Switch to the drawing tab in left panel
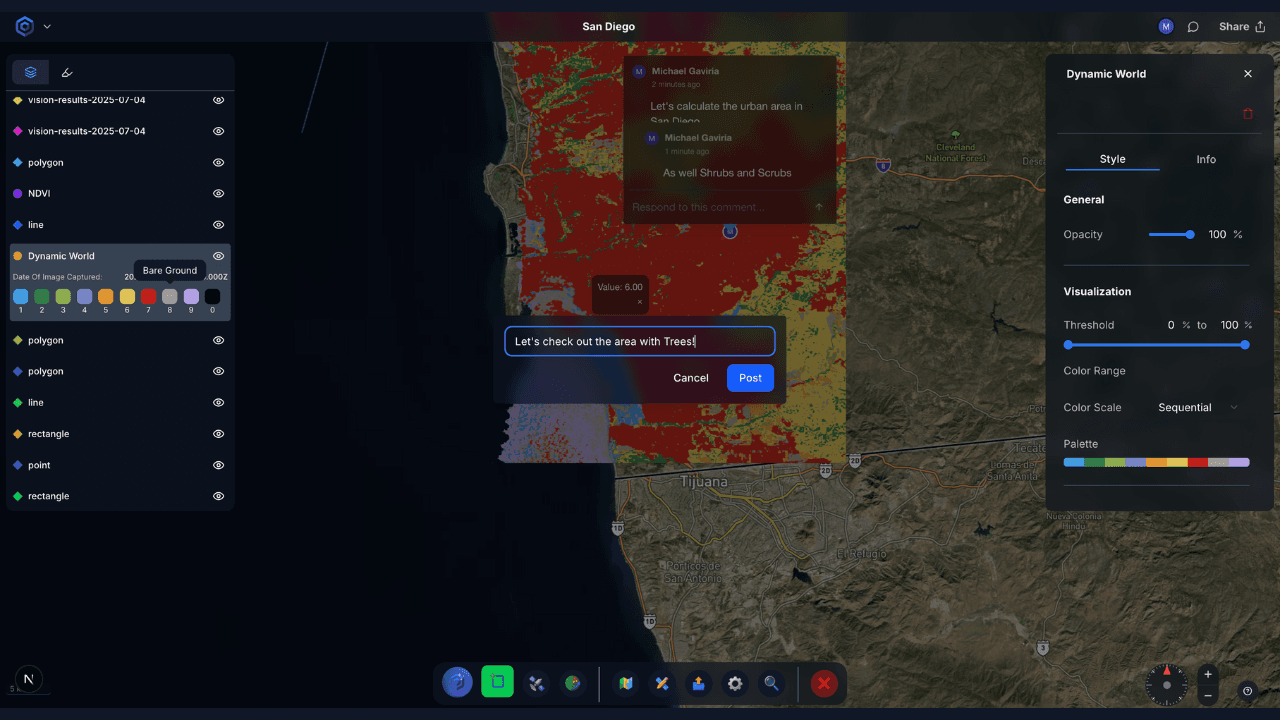 (x=67, y=72)
